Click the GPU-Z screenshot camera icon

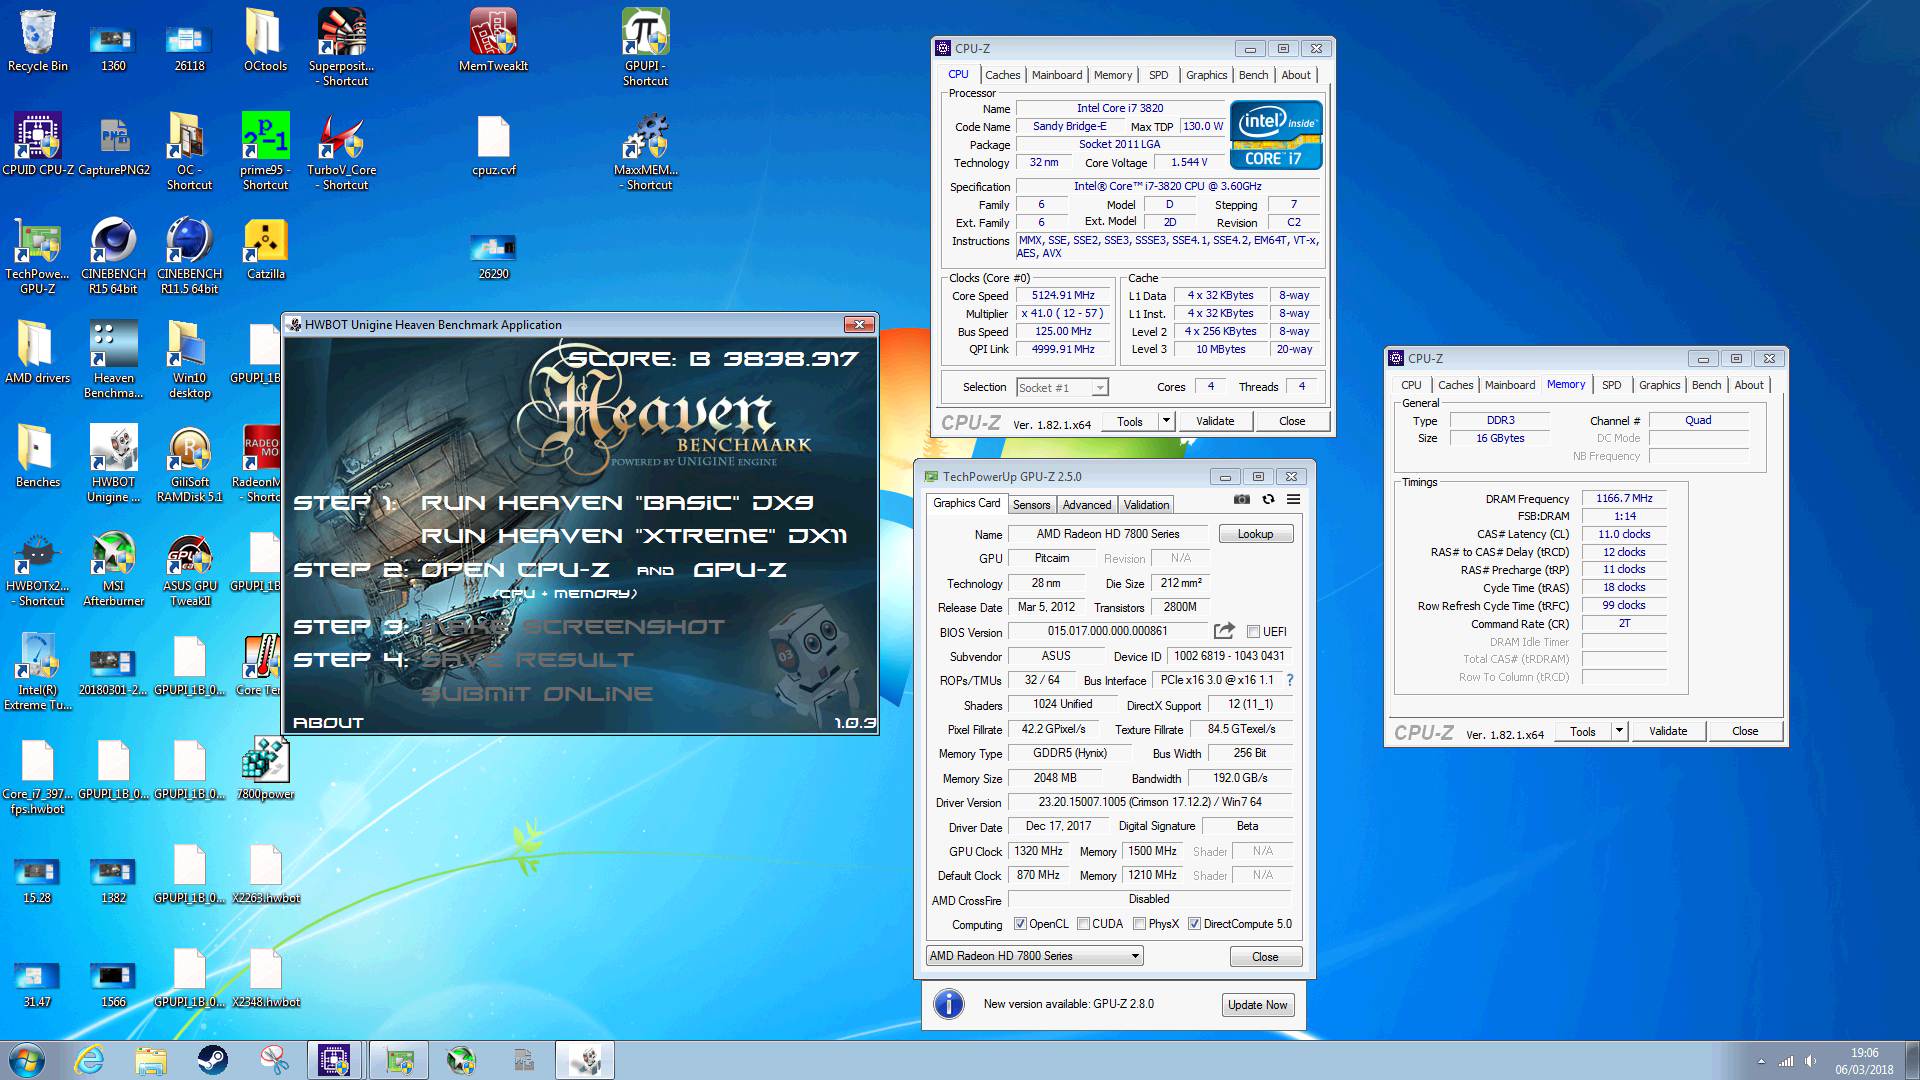pyautogui.click(x=1241, y=499)
